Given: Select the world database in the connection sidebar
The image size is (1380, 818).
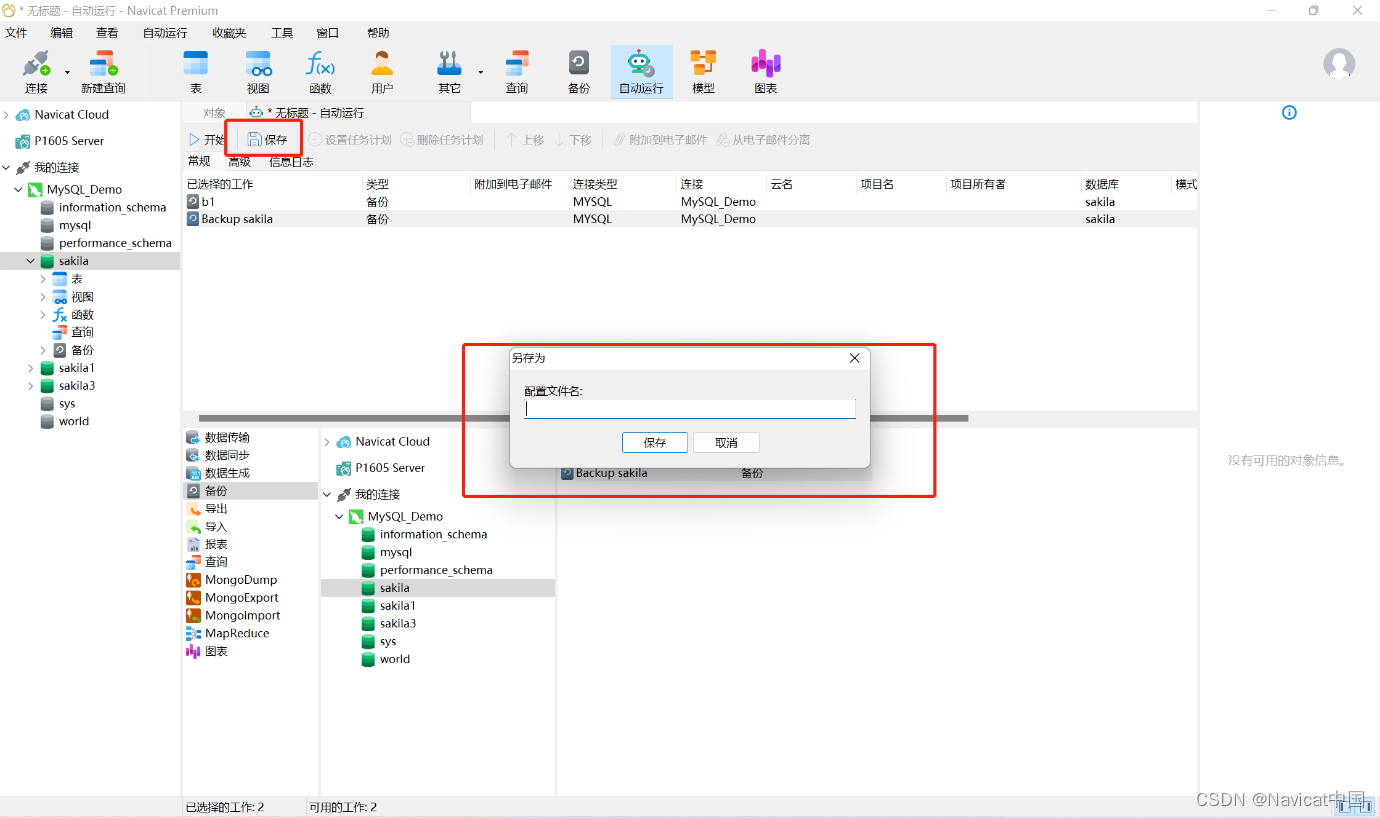Looking at the screenshot, I should [x=74, y=422].
